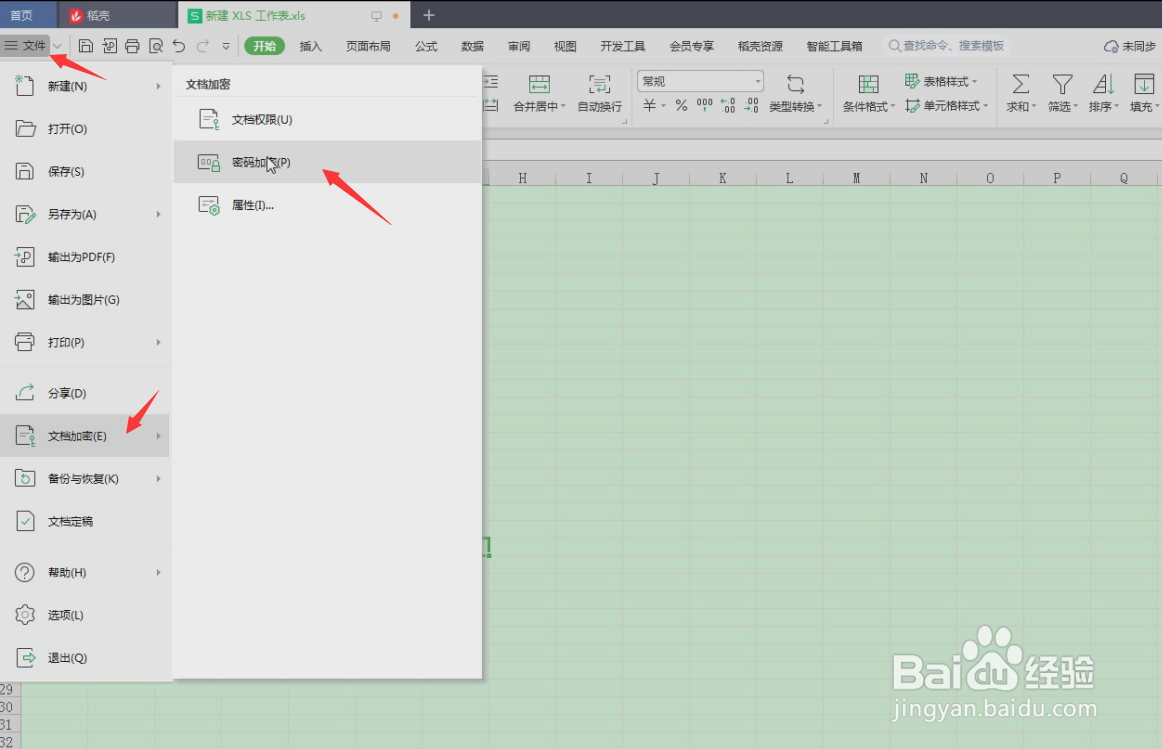This screenshot has width=1162, height=749.
Task: Click the currency ￥ format icon
Action: click(x=649, y=105)
